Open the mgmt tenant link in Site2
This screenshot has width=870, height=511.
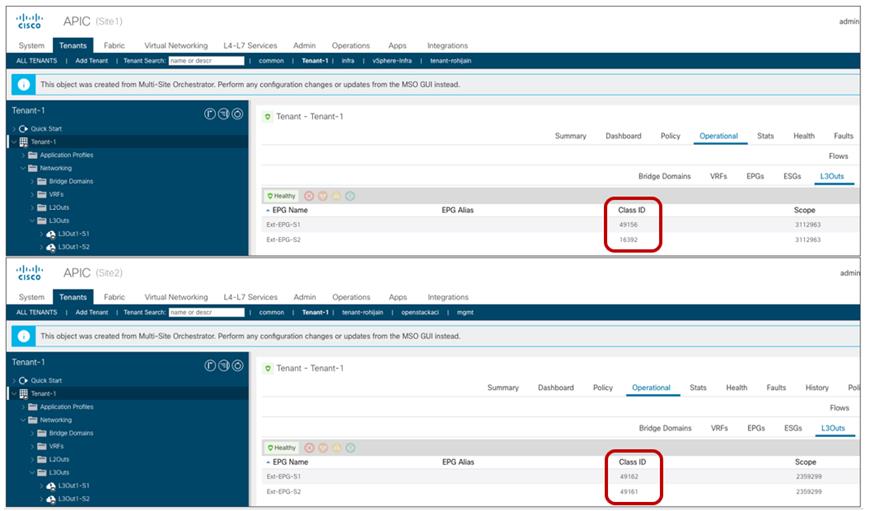465,313
